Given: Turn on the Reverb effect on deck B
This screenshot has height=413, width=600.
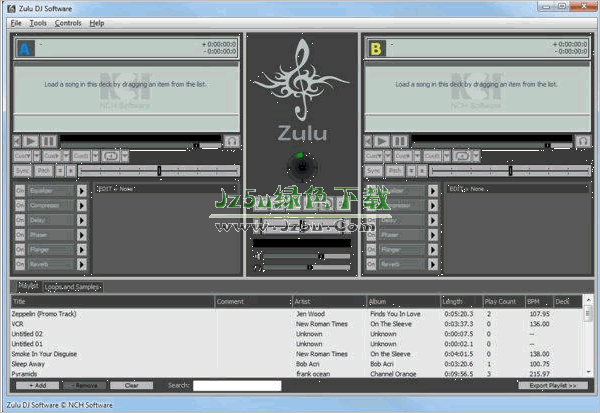Looking at the screenshot, I should coord(371,264).
